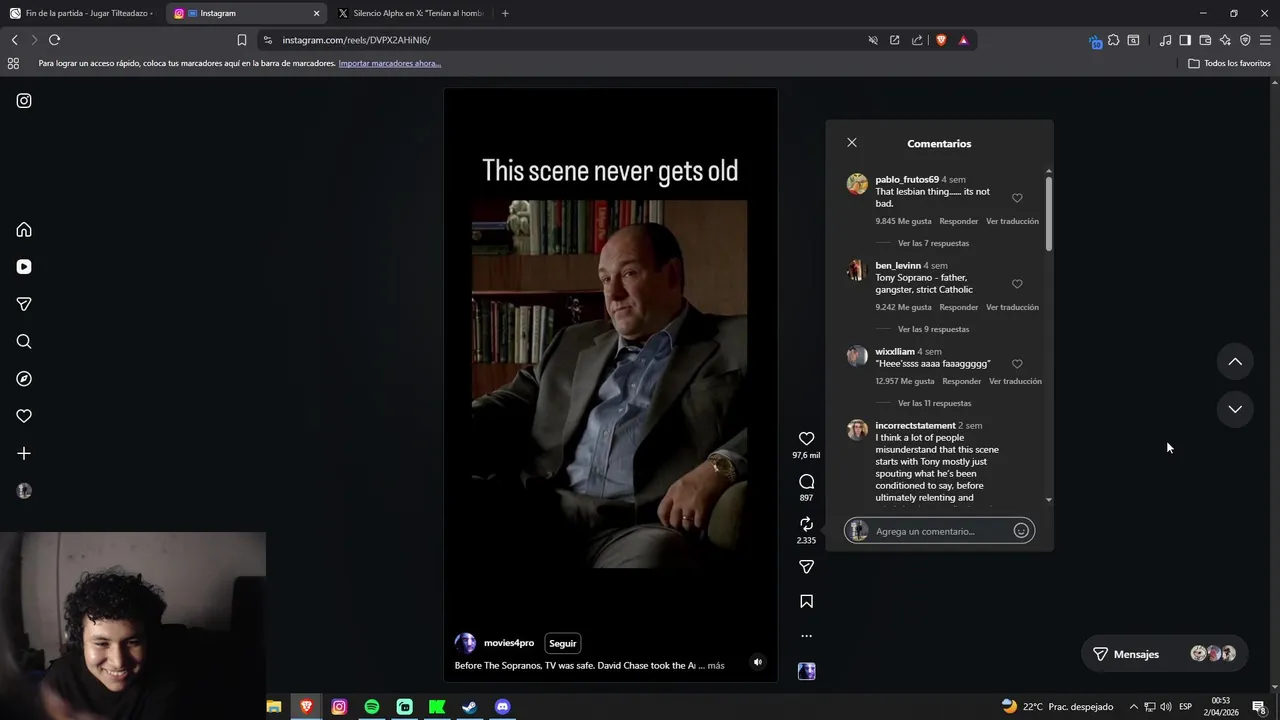The width and height of the screenshot is (1280, 720).
Task: Open the profile avatar in the left sidebar
Action: (24, 491)
